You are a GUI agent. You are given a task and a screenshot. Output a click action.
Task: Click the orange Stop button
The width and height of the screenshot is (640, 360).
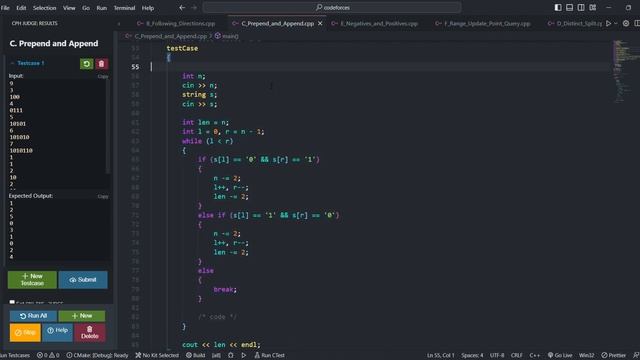coord(25,332)
